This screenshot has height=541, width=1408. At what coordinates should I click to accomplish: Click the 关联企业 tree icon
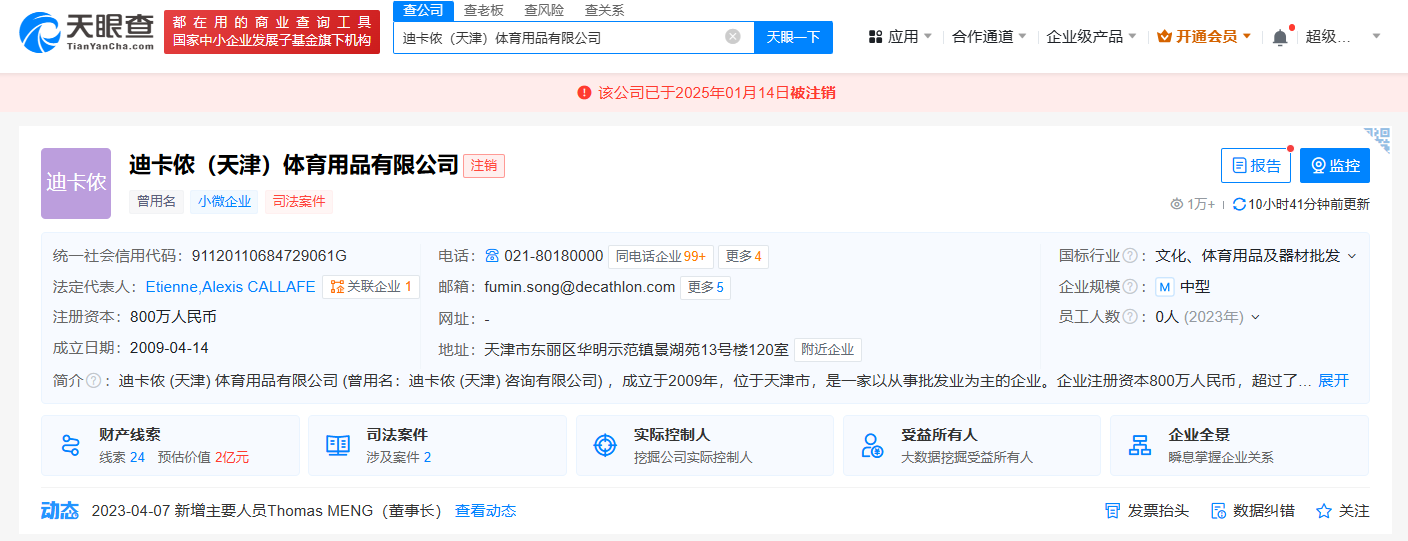click(x=337, y=287)
